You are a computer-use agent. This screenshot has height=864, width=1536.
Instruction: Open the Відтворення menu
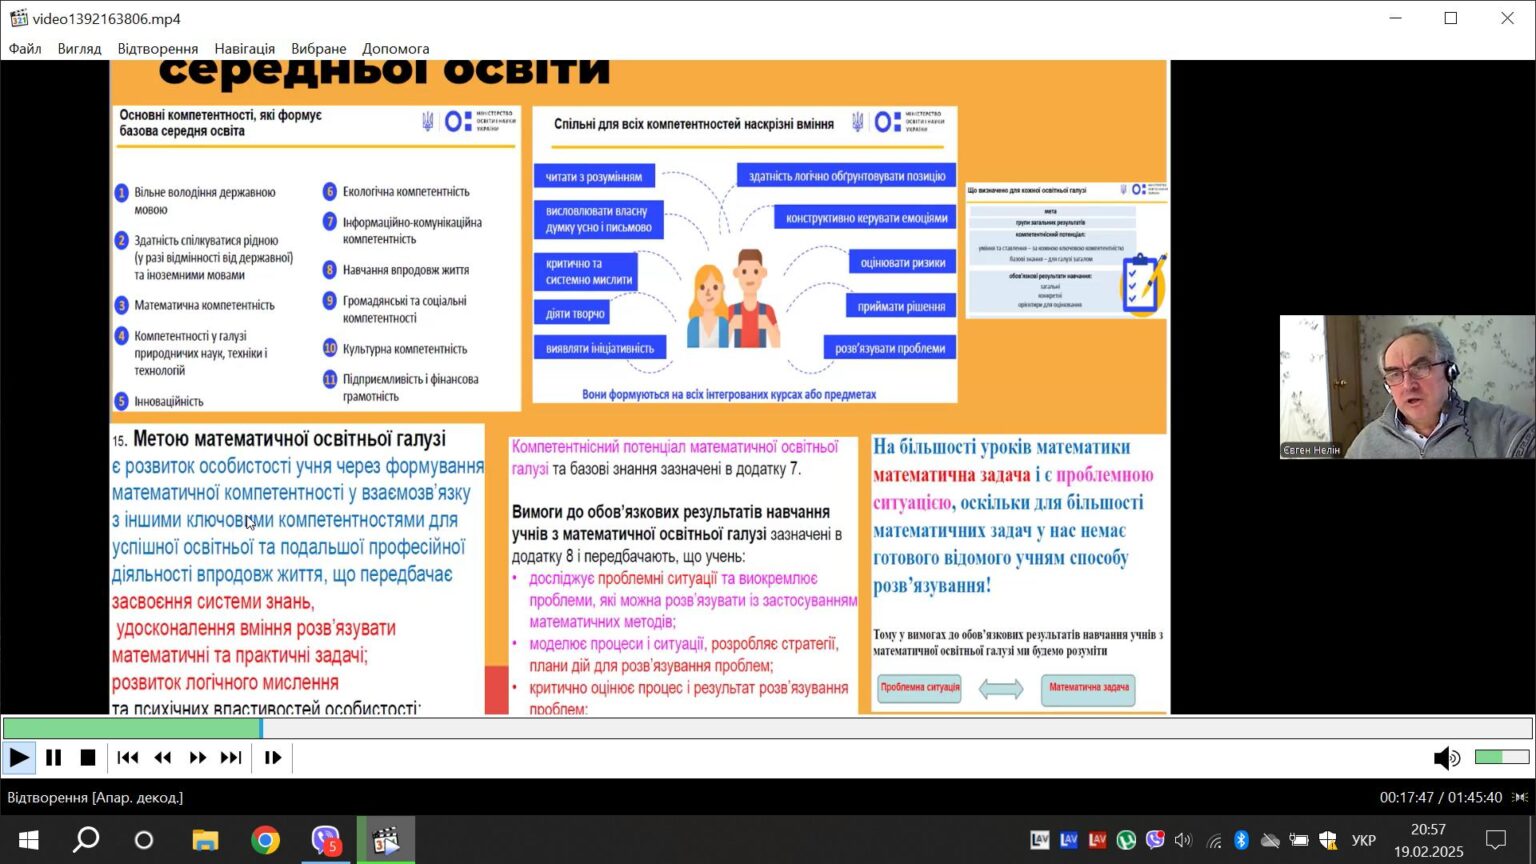point(158,48)
